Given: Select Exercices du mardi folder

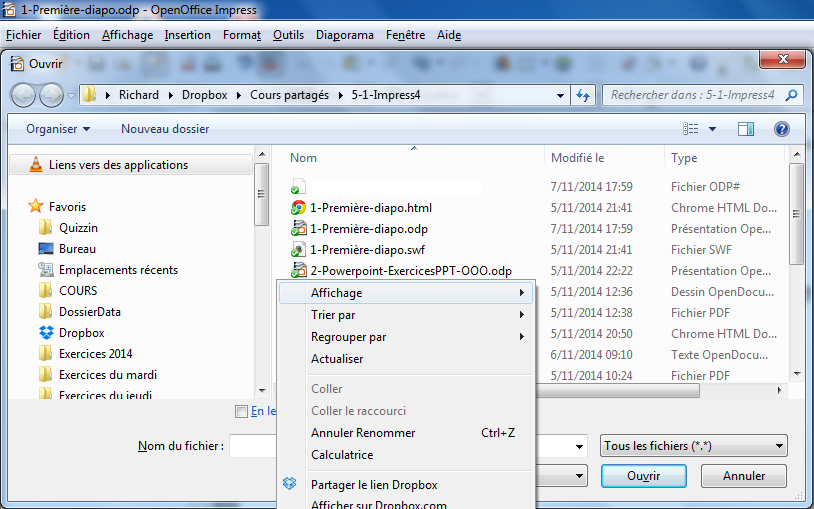Looking at the screenshot, I should (108, 374).
